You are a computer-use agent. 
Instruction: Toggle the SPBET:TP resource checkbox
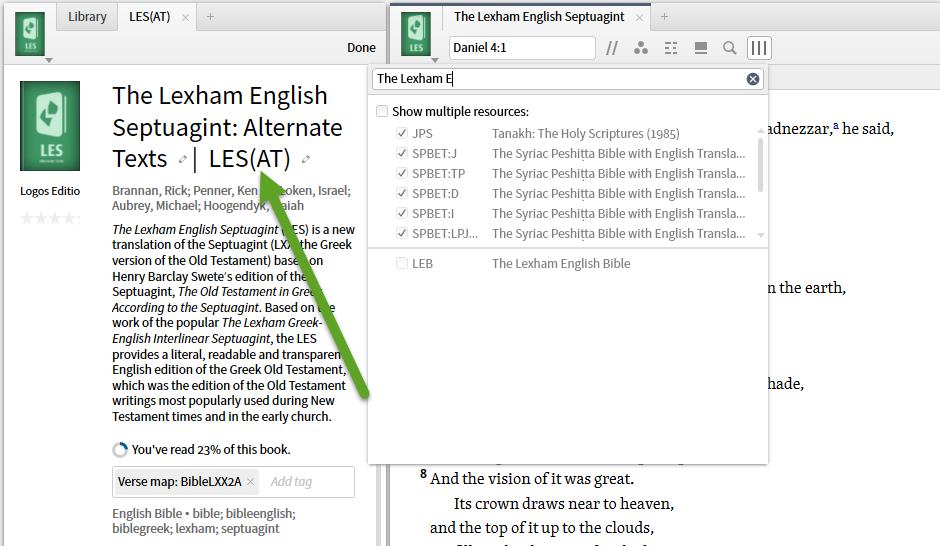pos(402,173)
